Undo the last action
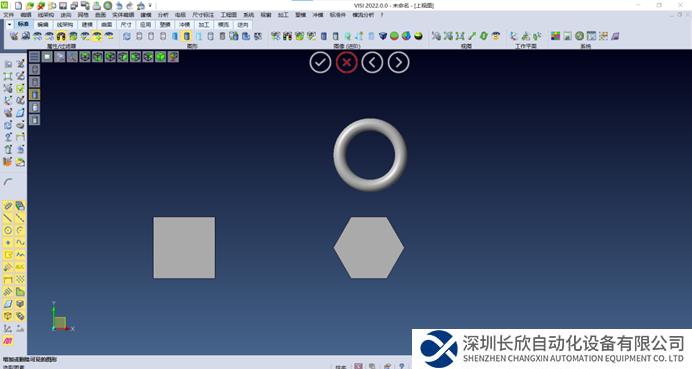 (x=119, y=6)
